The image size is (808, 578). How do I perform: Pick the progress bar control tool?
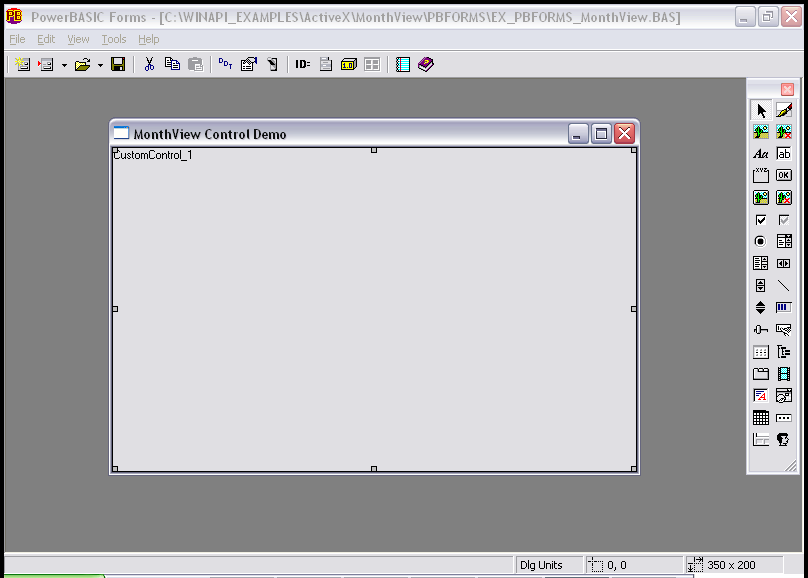(x=784, y=308)
